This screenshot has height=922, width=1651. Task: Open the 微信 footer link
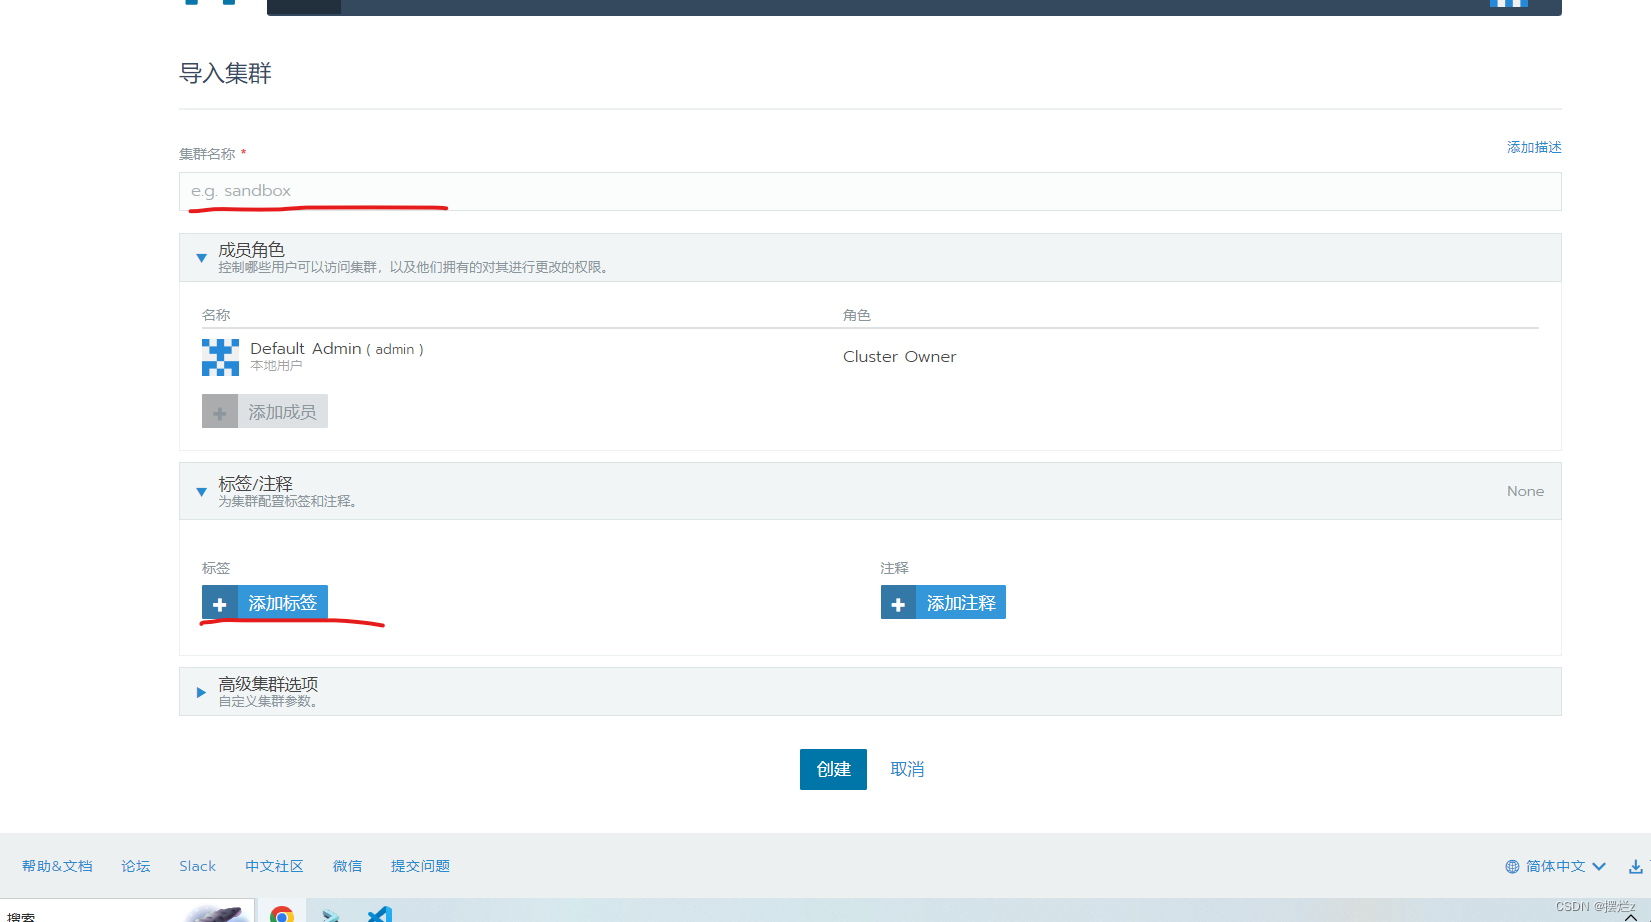pos(347,866)
